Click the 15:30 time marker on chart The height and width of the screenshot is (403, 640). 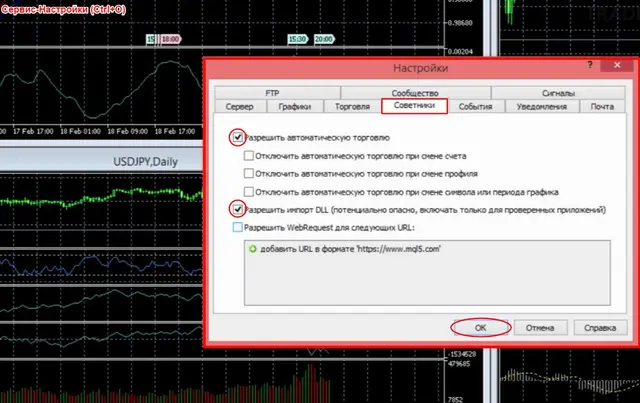[x=298, y=39]
